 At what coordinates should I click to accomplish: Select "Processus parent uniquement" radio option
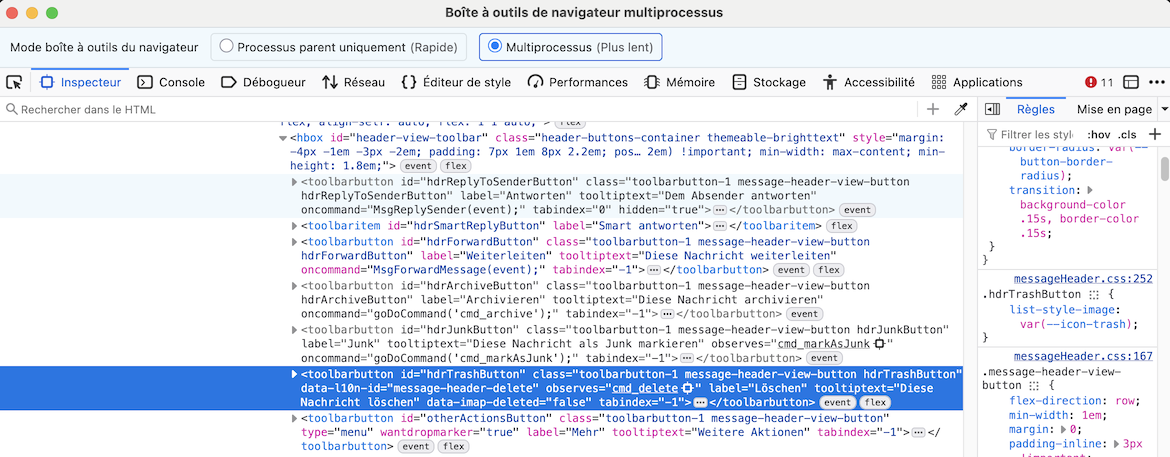[x=227, y=46]
